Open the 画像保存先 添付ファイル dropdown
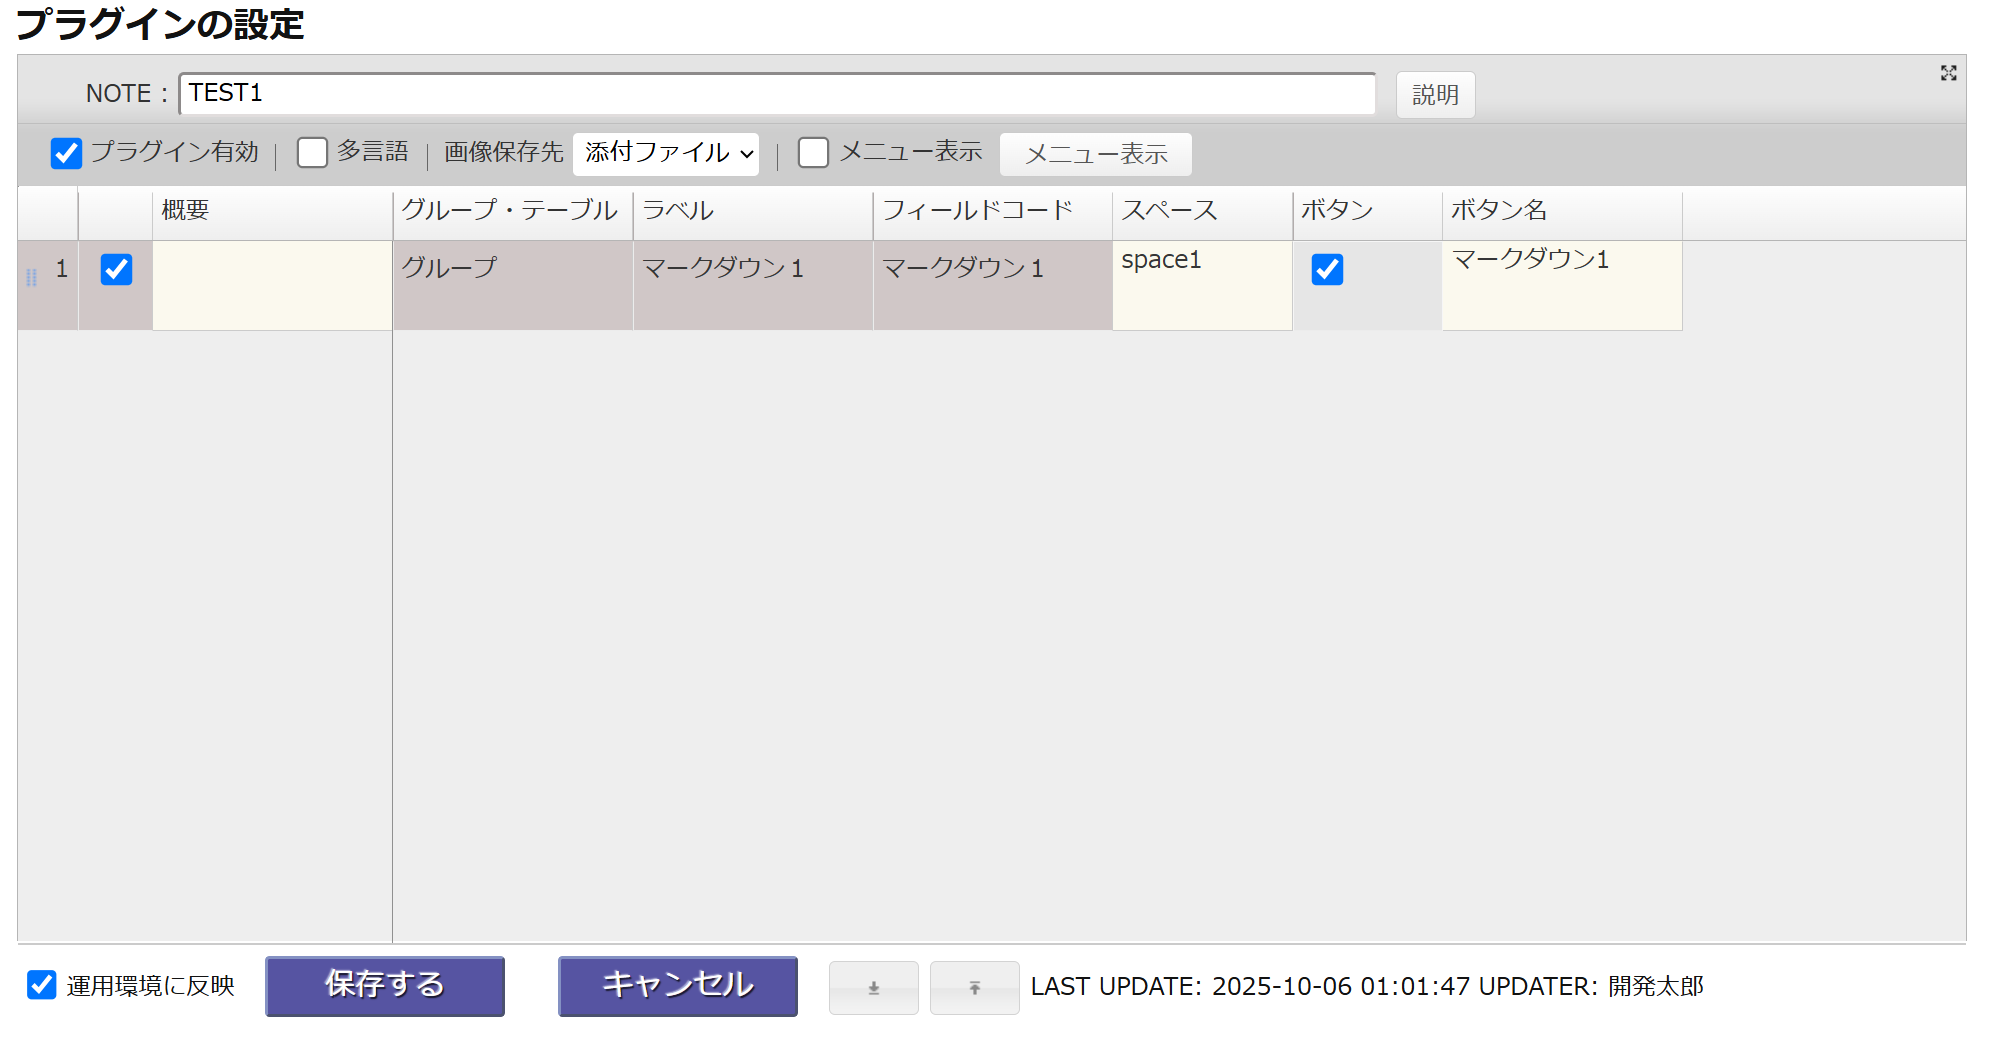This screenshot has width=2007, height=1058. pos(666,154)
